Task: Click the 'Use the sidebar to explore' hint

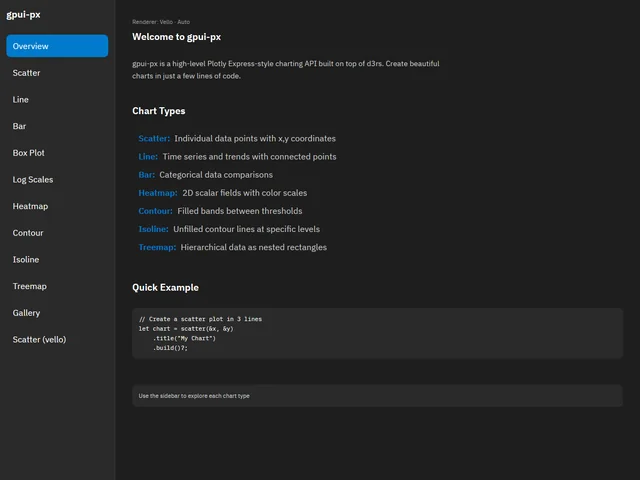Action: [x=194, y=396]
